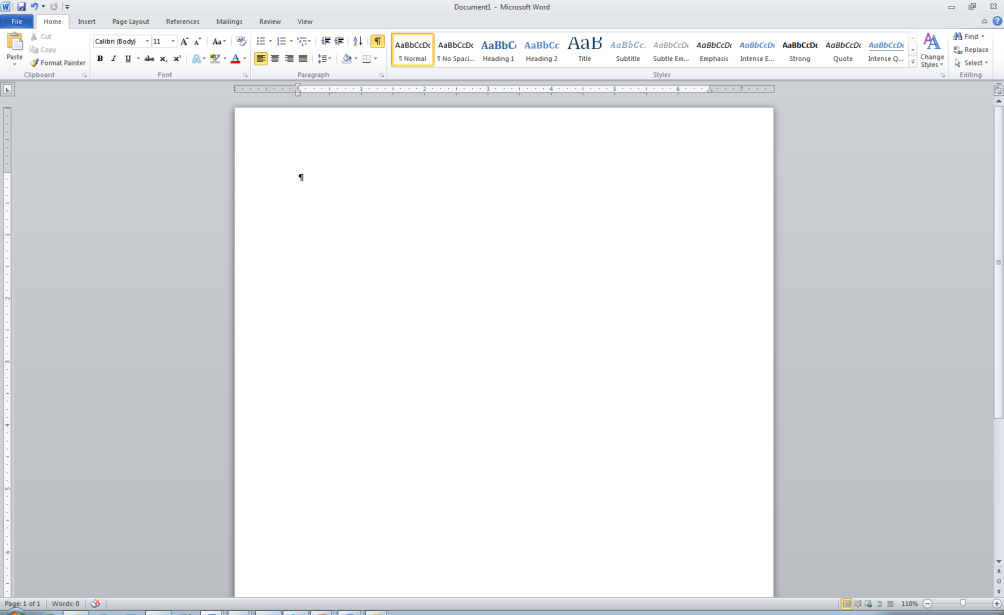The image size is (1004, 615).
Task: Open the font size dropdown
Action: [x=173, y=42]
